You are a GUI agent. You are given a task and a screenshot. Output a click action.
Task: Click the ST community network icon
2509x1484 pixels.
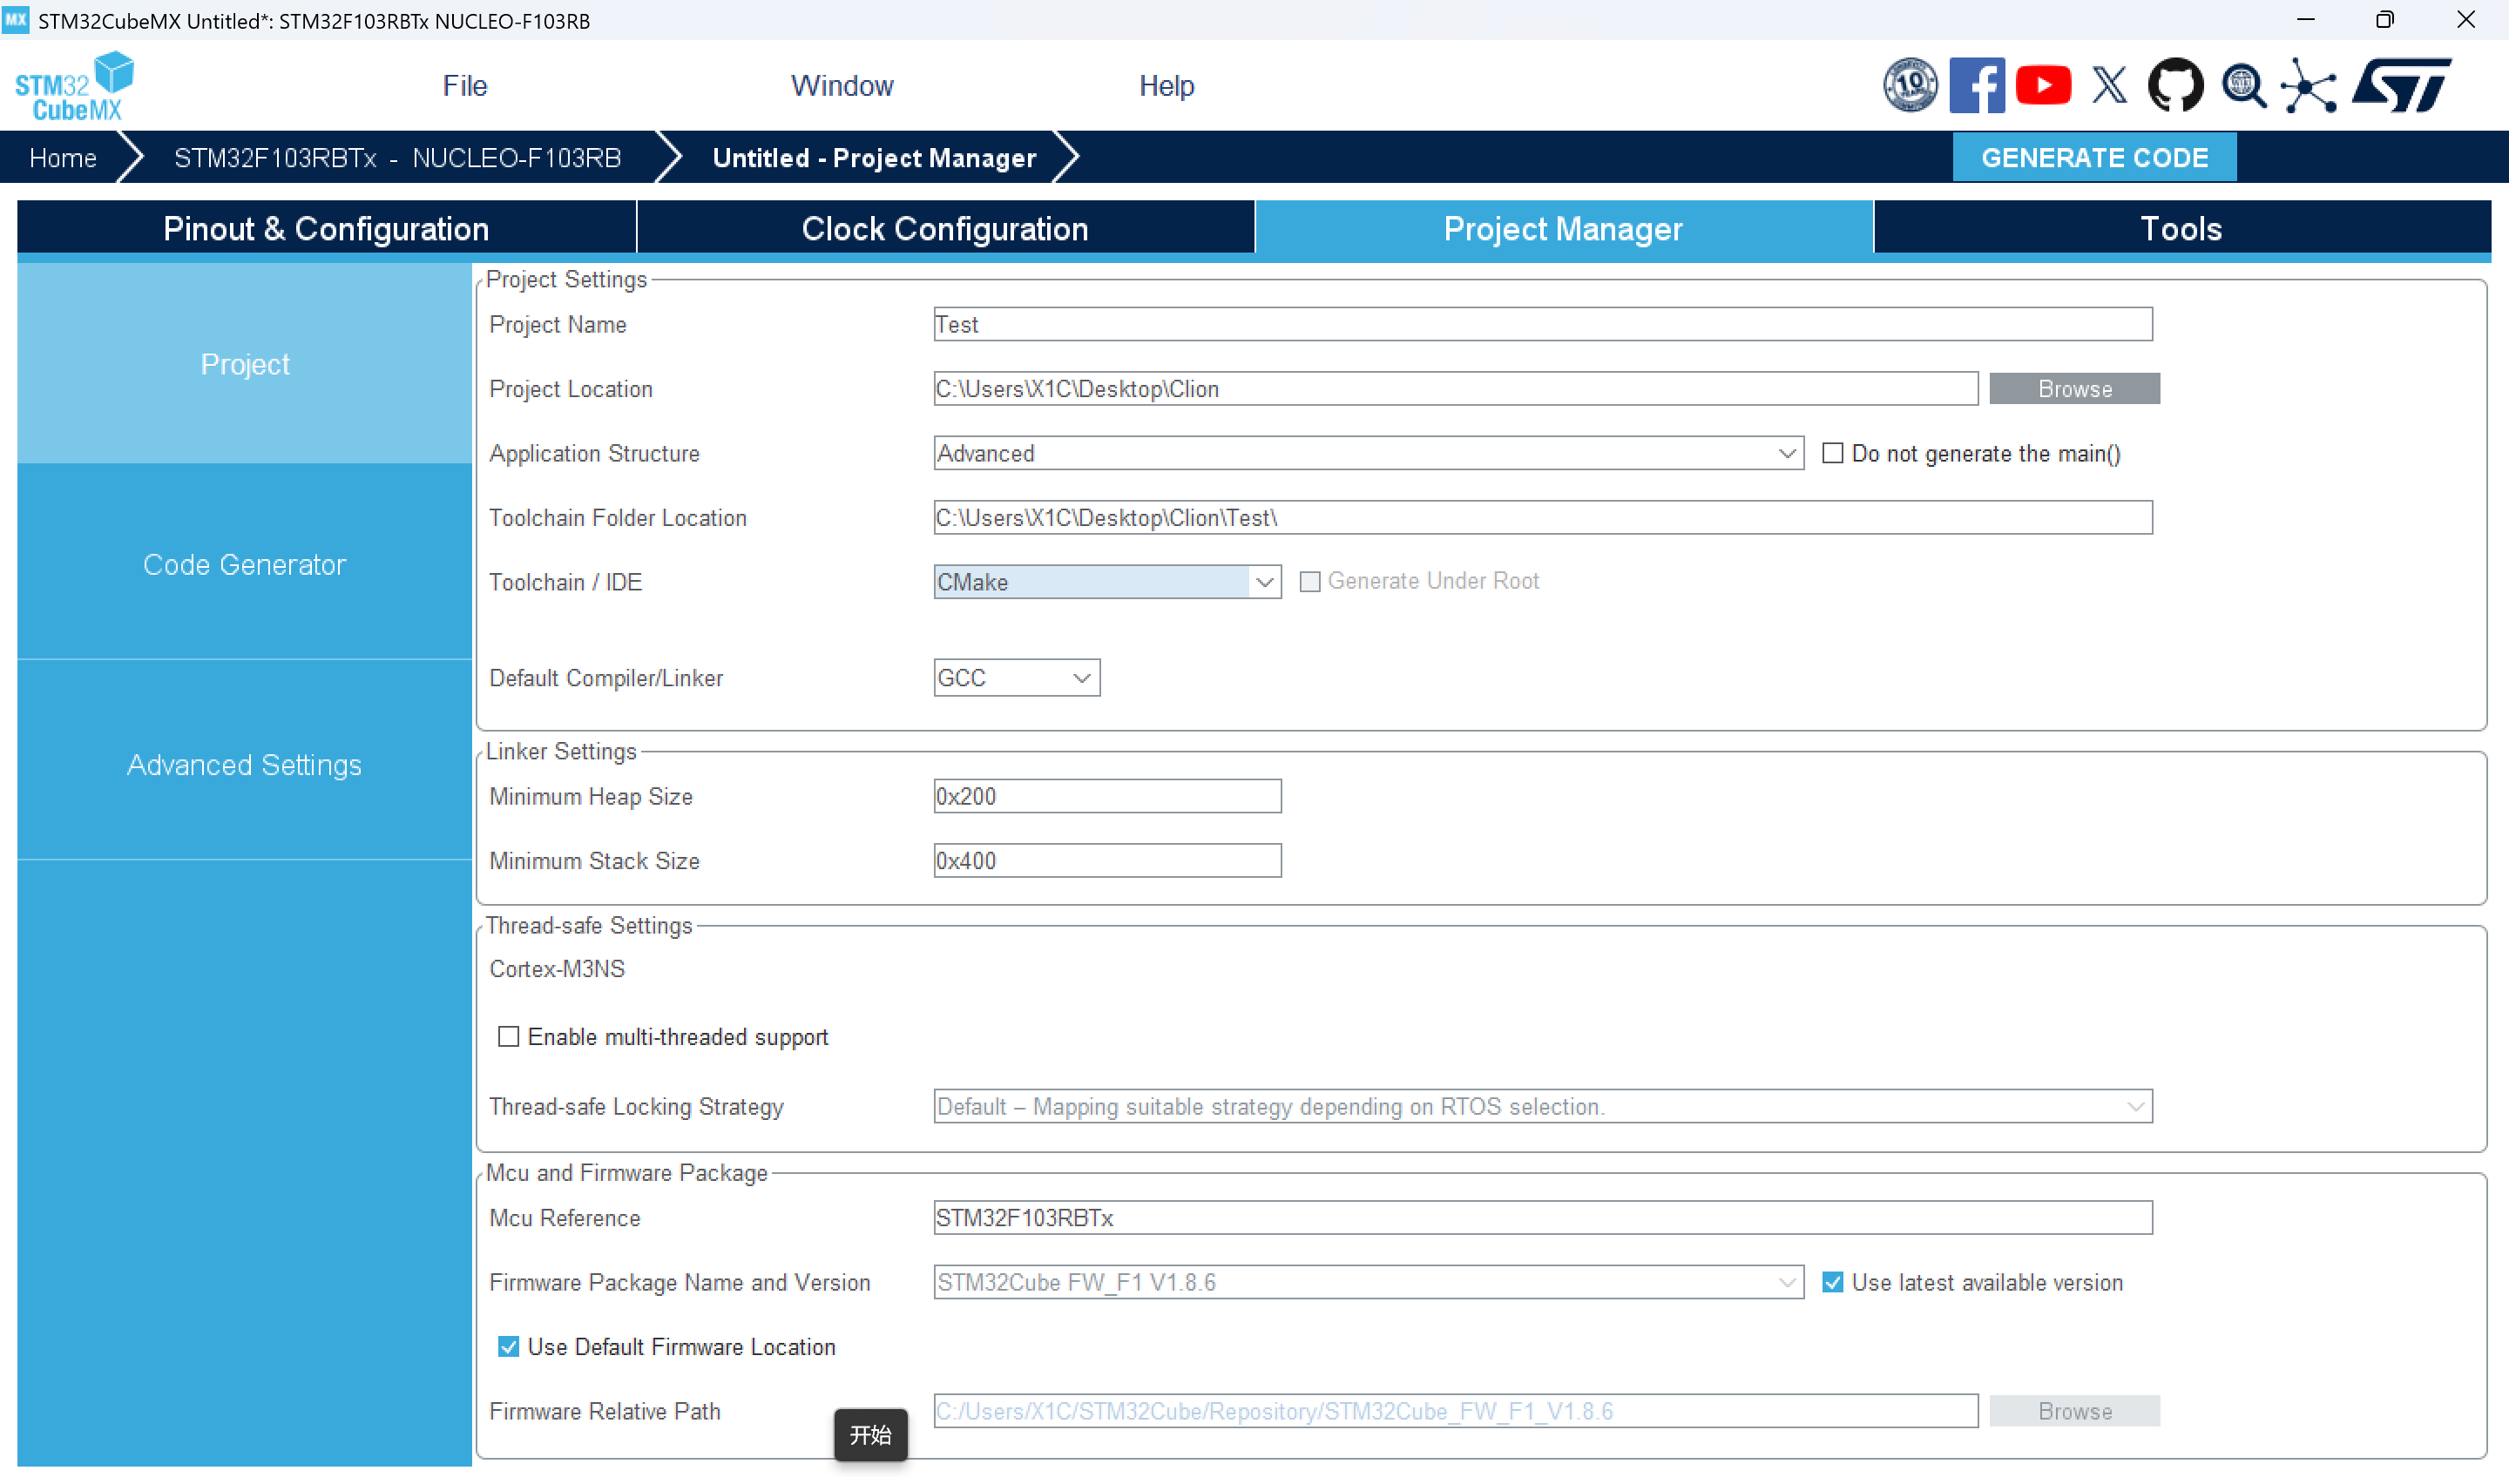coord(2309,86)
